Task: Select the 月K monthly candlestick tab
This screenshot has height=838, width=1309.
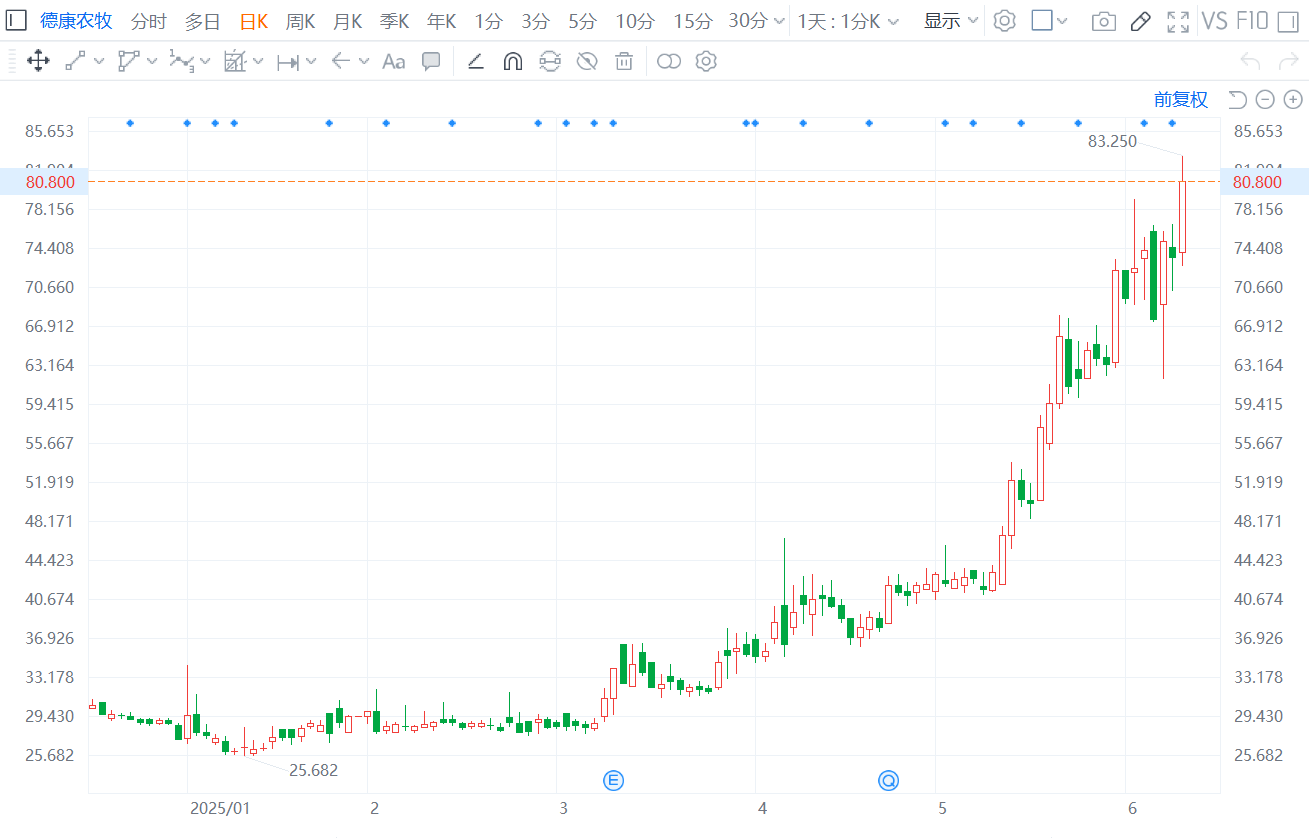Action: pyautogui.click(x=348, y=21)
